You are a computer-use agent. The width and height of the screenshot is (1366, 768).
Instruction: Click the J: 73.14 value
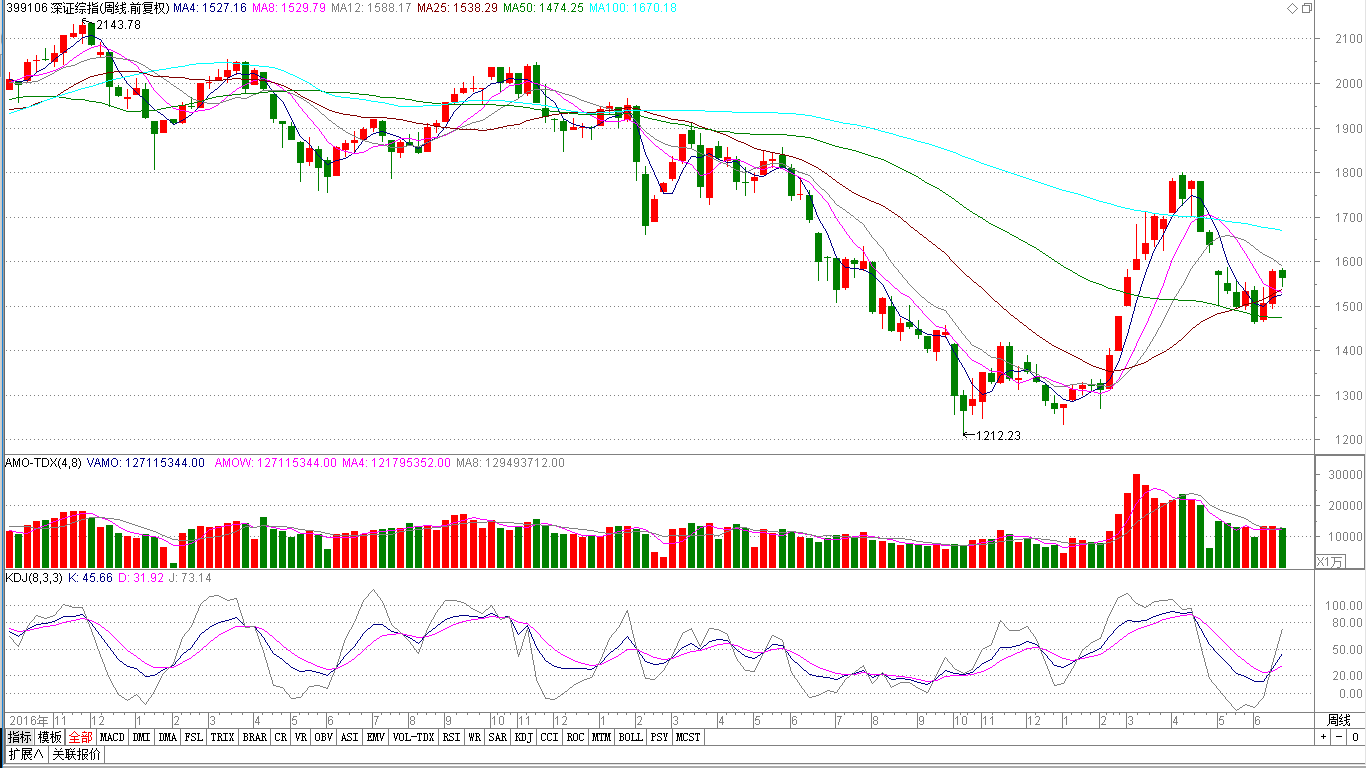click(x=189, y=578)
